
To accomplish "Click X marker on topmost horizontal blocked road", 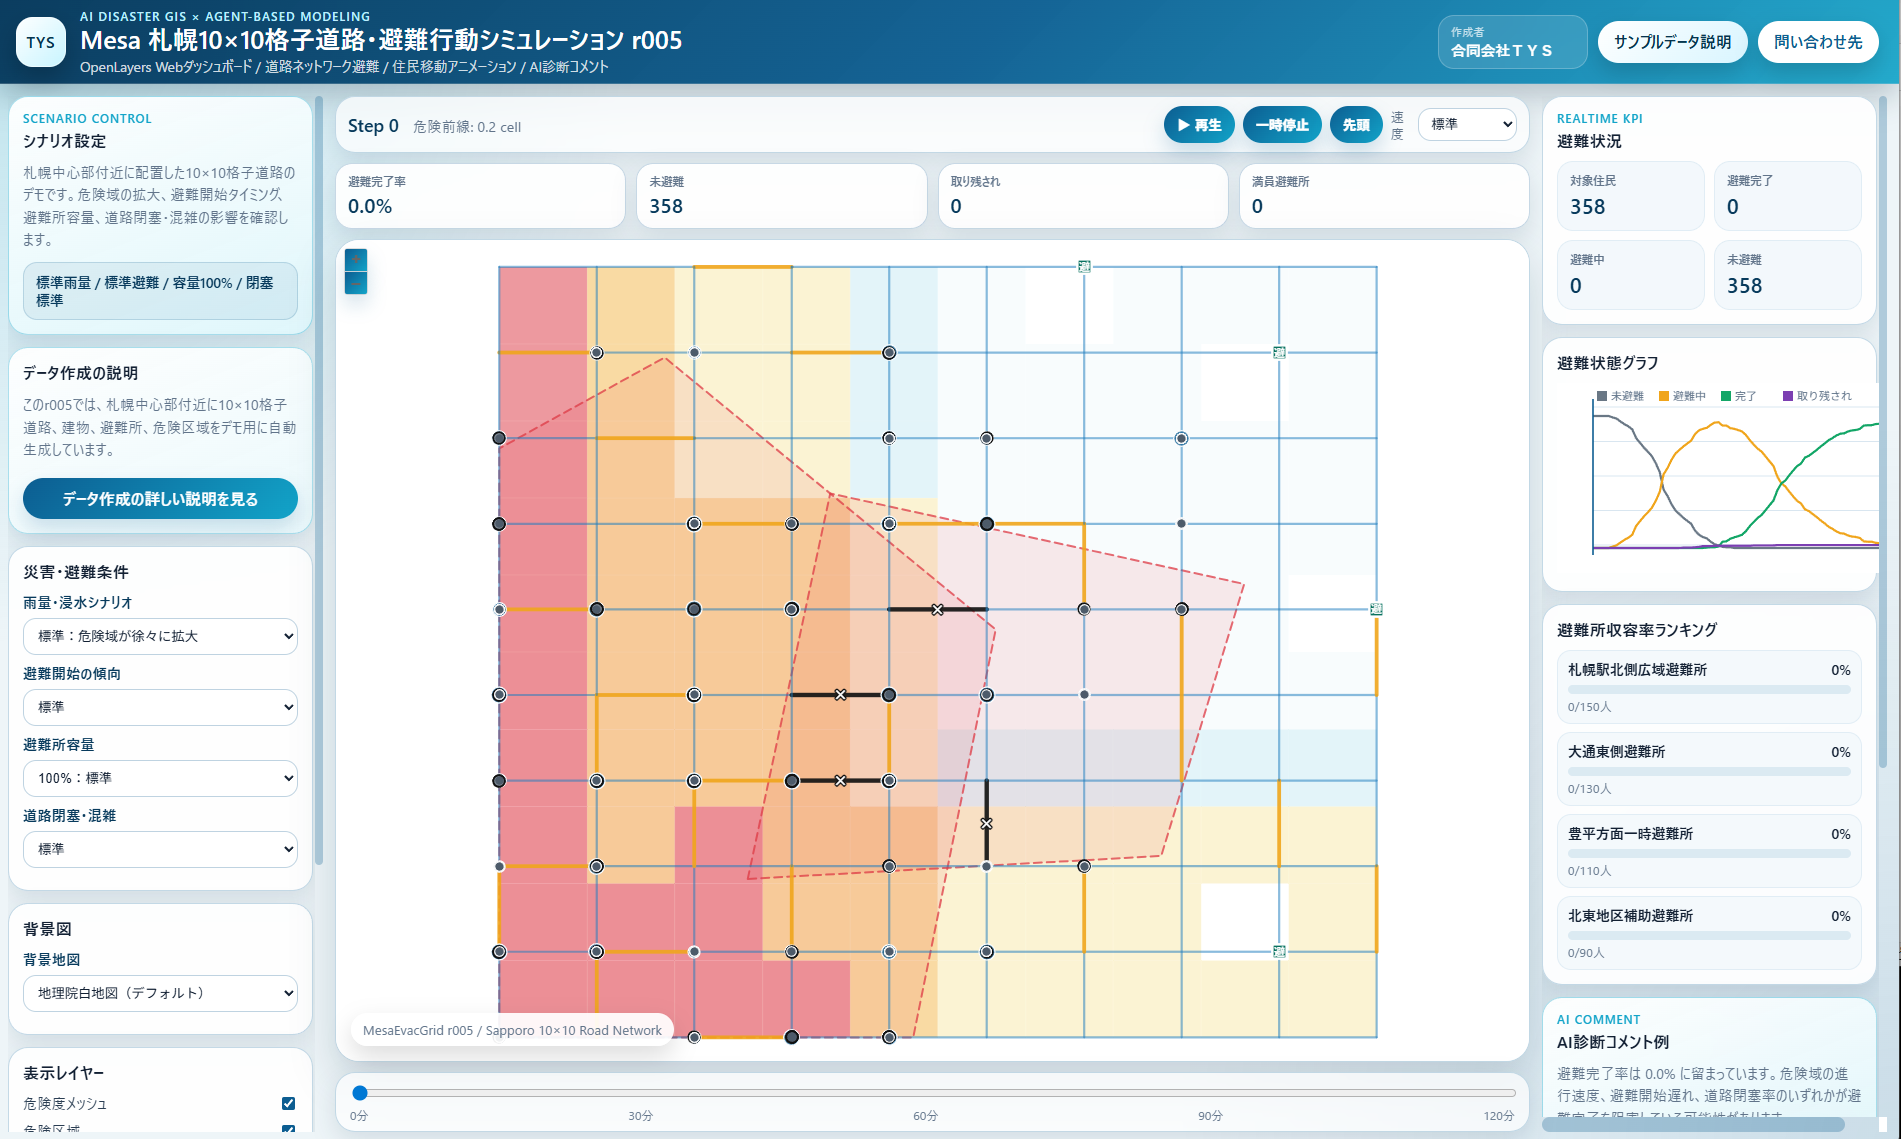I will (x=937, y=609).
